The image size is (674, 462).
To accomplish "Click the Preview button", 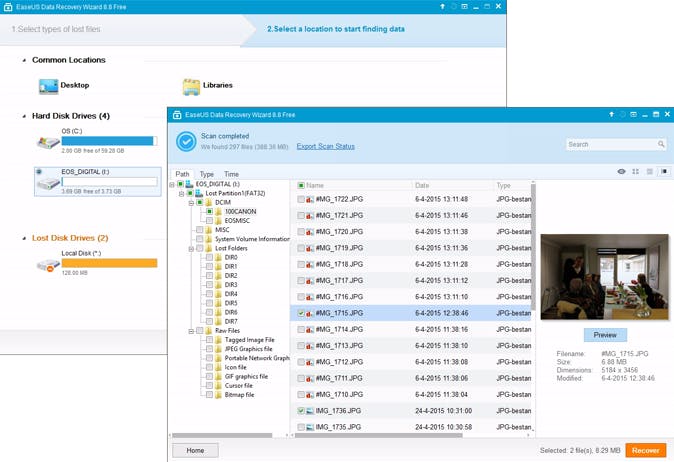I will point(605,335).
